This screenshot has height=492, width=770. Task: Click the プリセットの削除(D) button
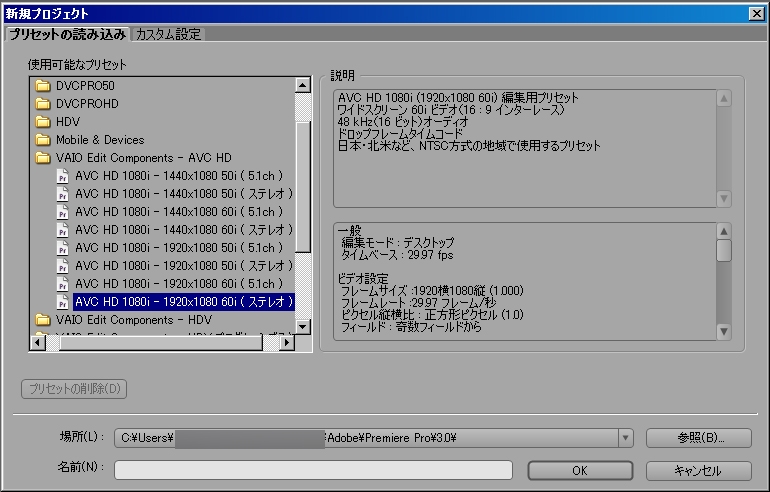(x=74, y=389)
